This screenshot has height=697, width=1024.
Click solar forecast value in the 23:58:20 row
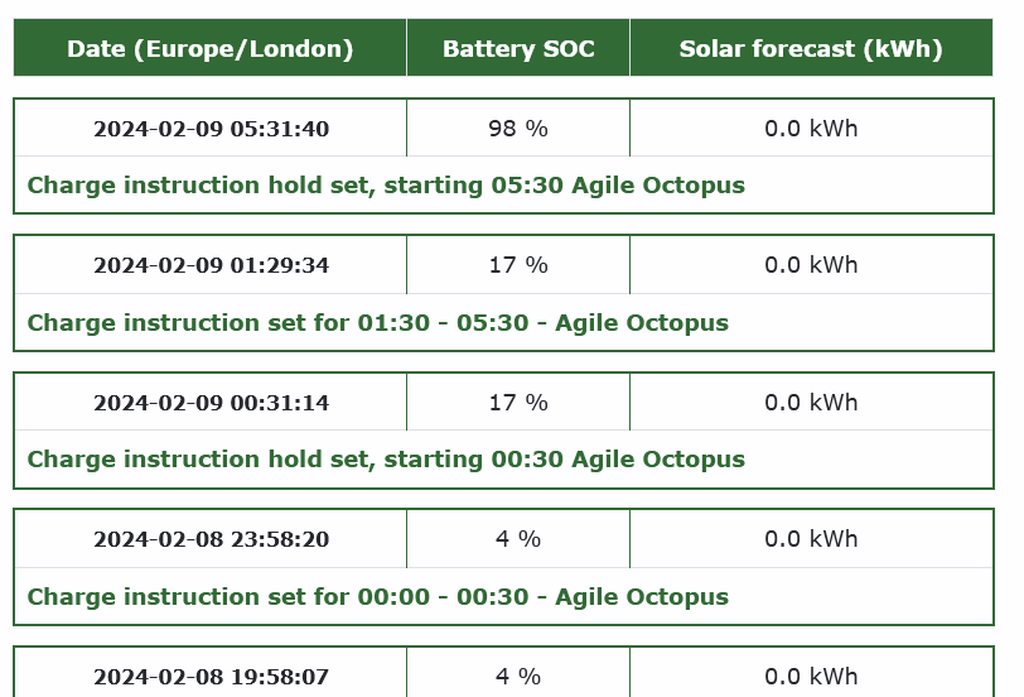pyautogui.click(x=811, y=540)
